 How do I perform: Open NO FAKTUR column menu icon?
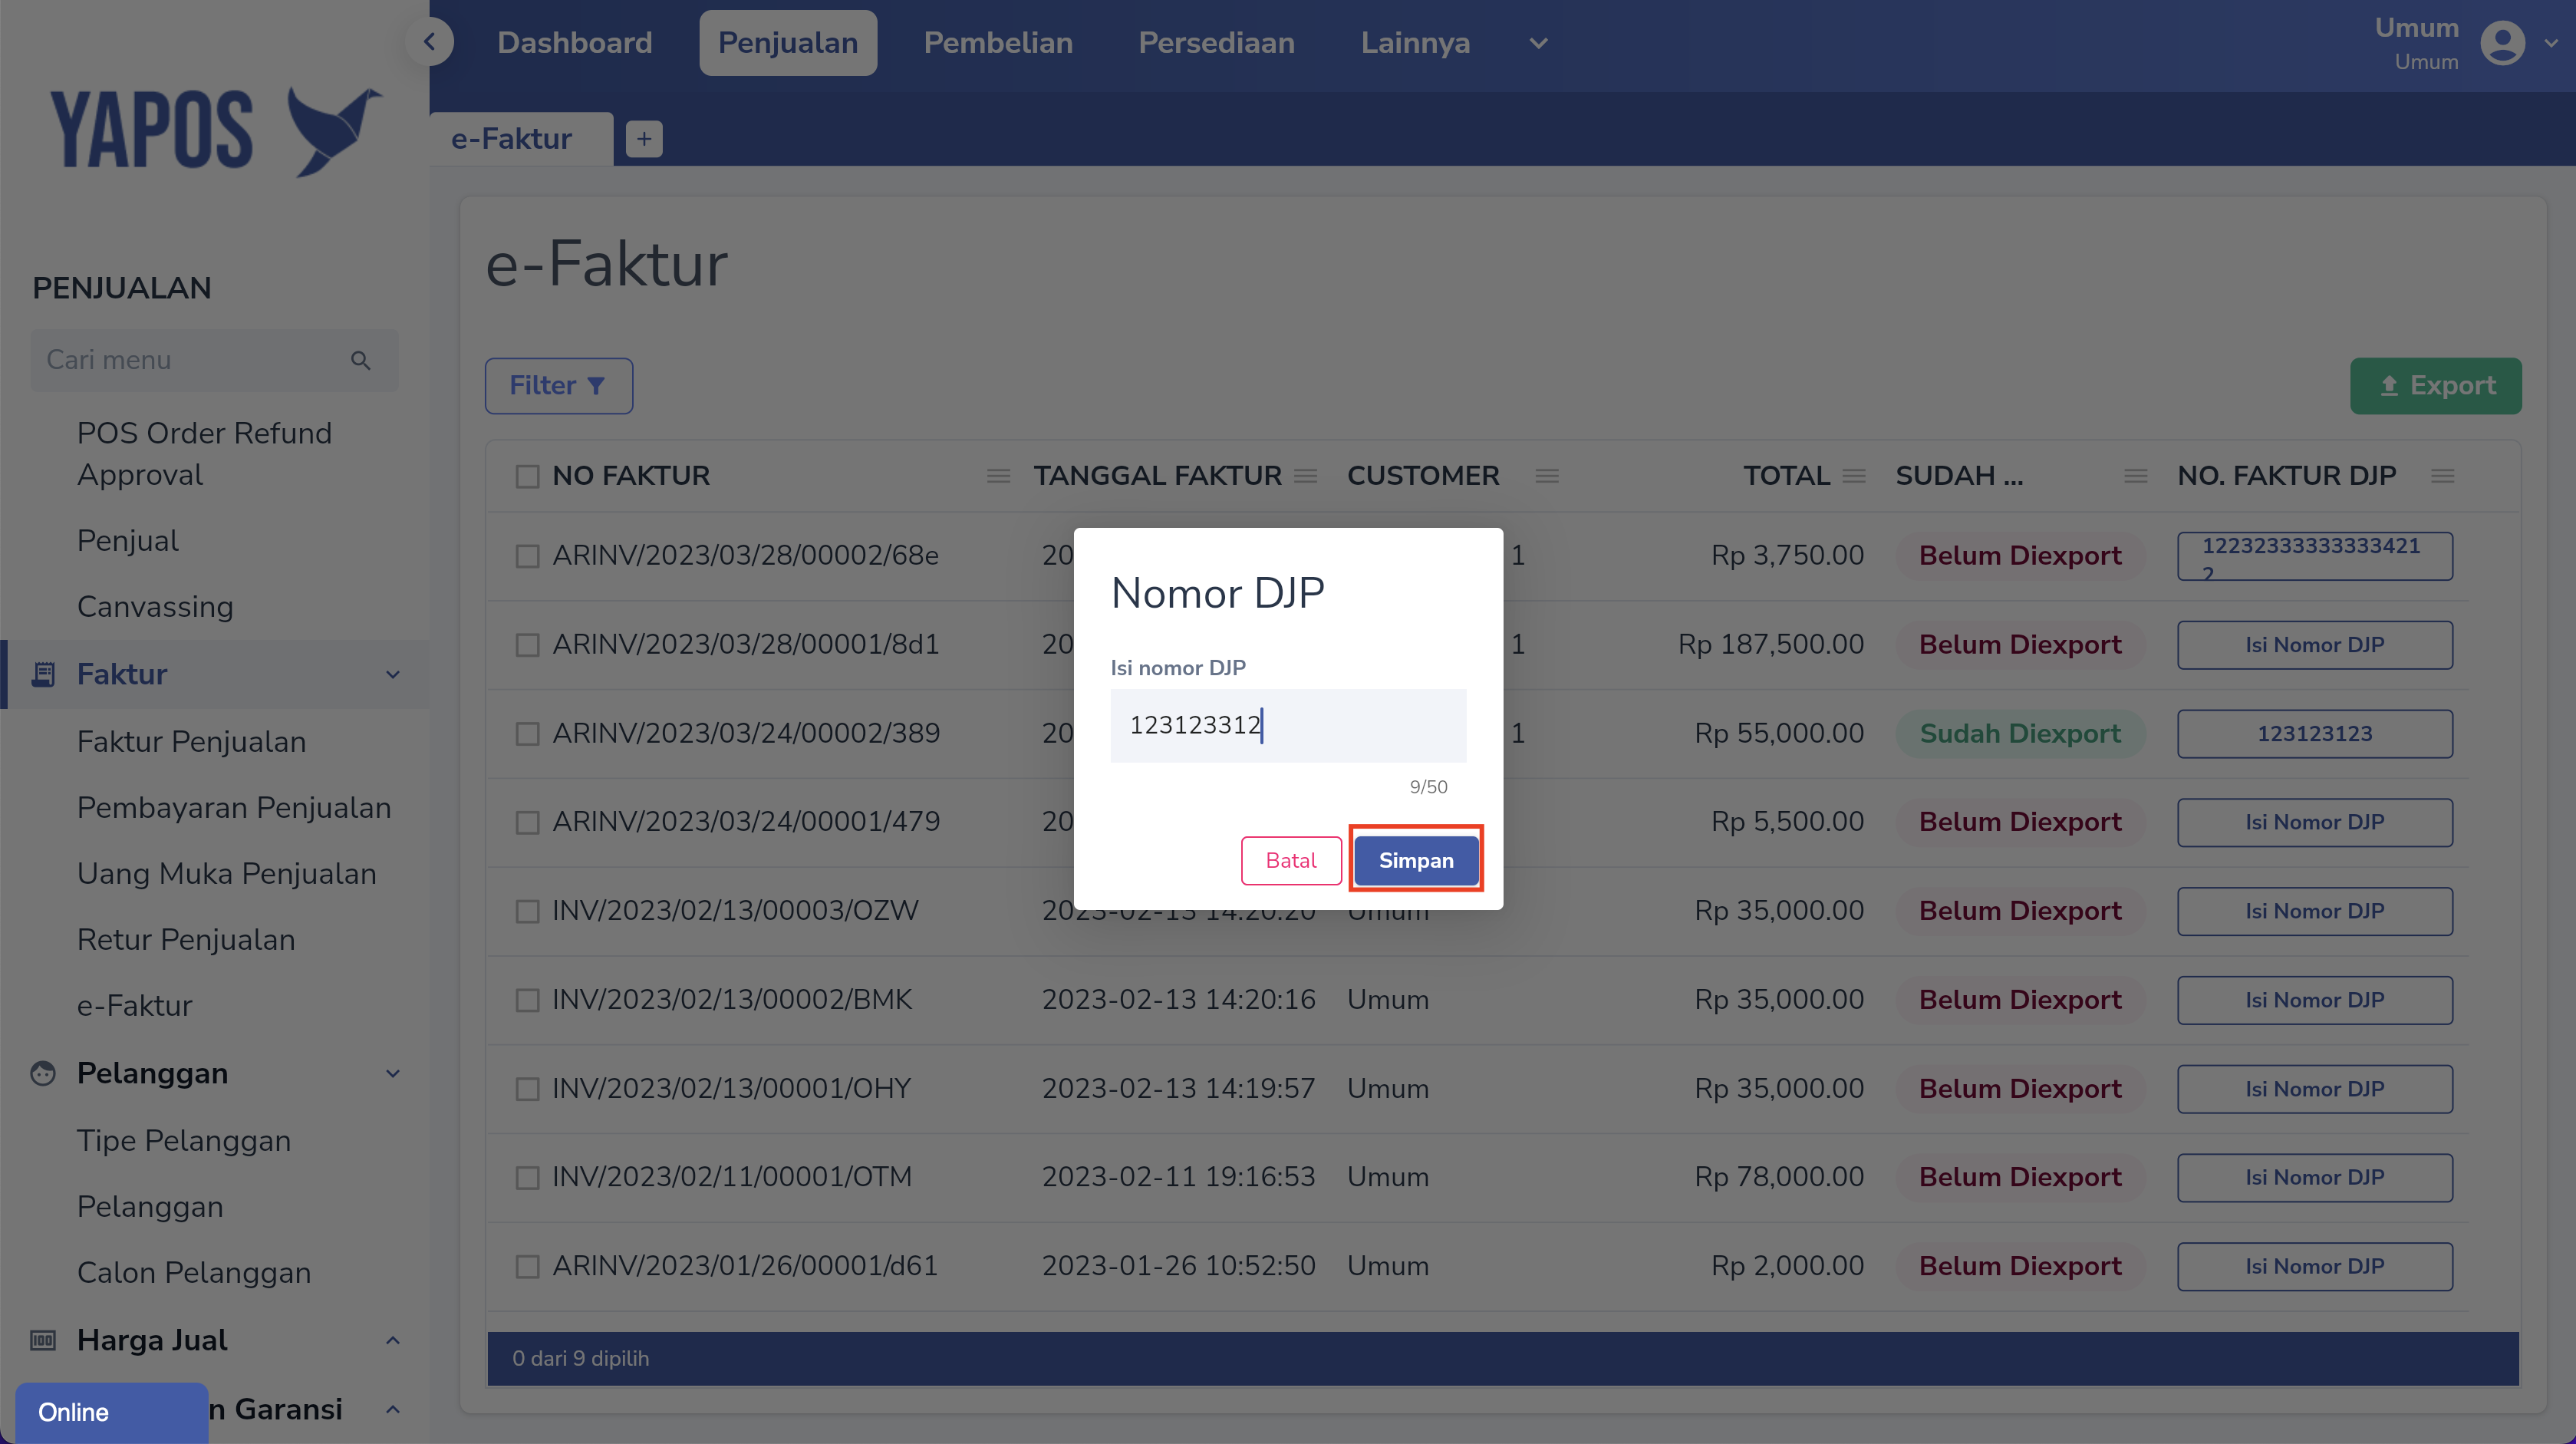pyautogui.click(x=998, y=476)
